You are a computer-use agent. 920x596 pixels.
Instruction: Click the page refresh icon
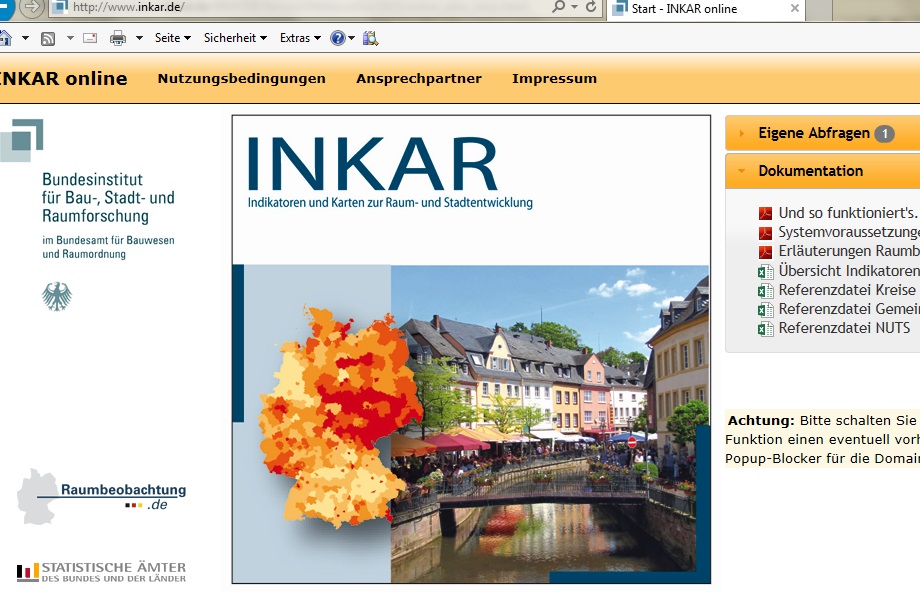pos(591,7)
